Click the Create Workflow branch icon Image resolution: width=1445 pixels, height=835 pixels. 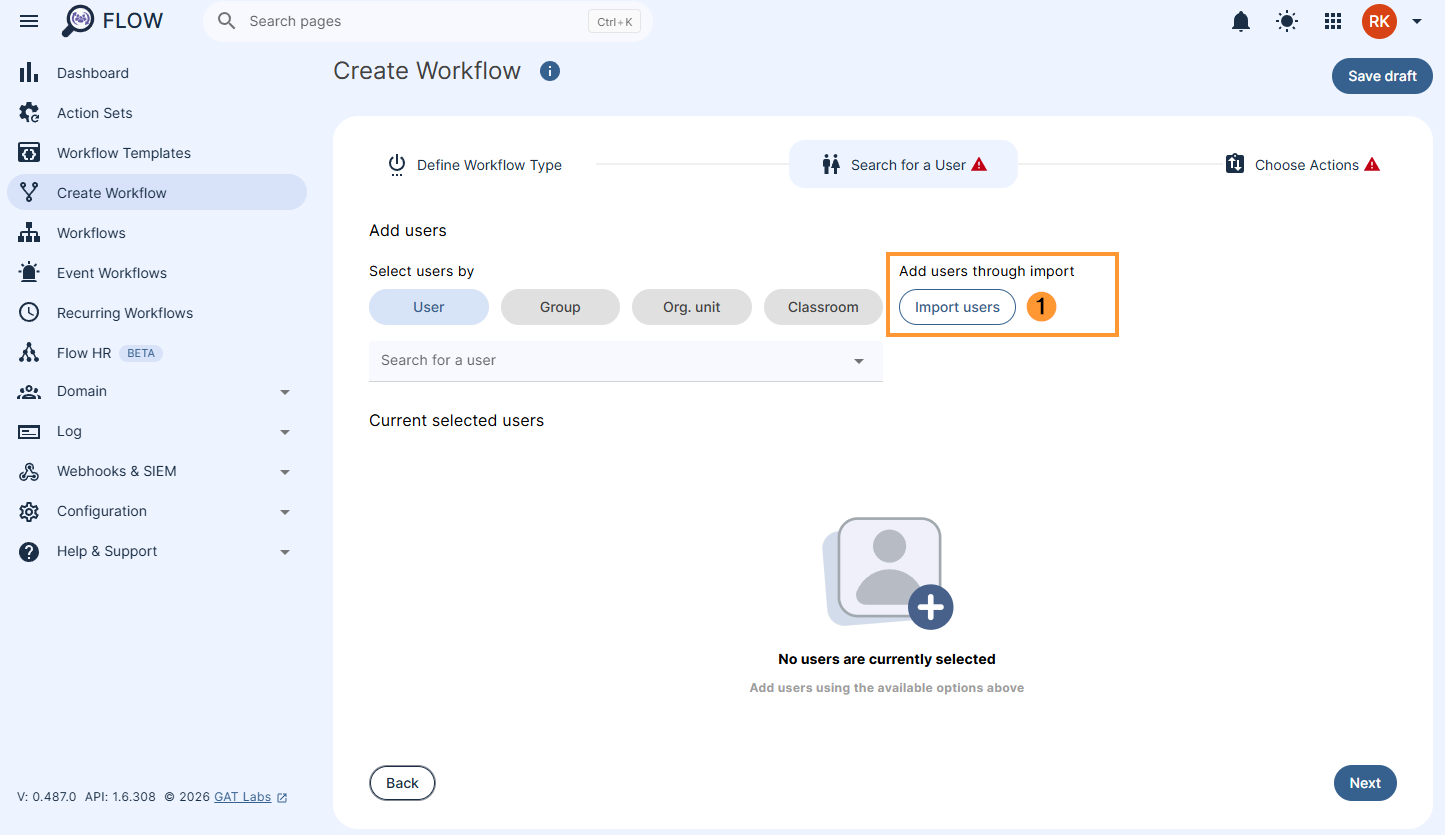[29, 193]
